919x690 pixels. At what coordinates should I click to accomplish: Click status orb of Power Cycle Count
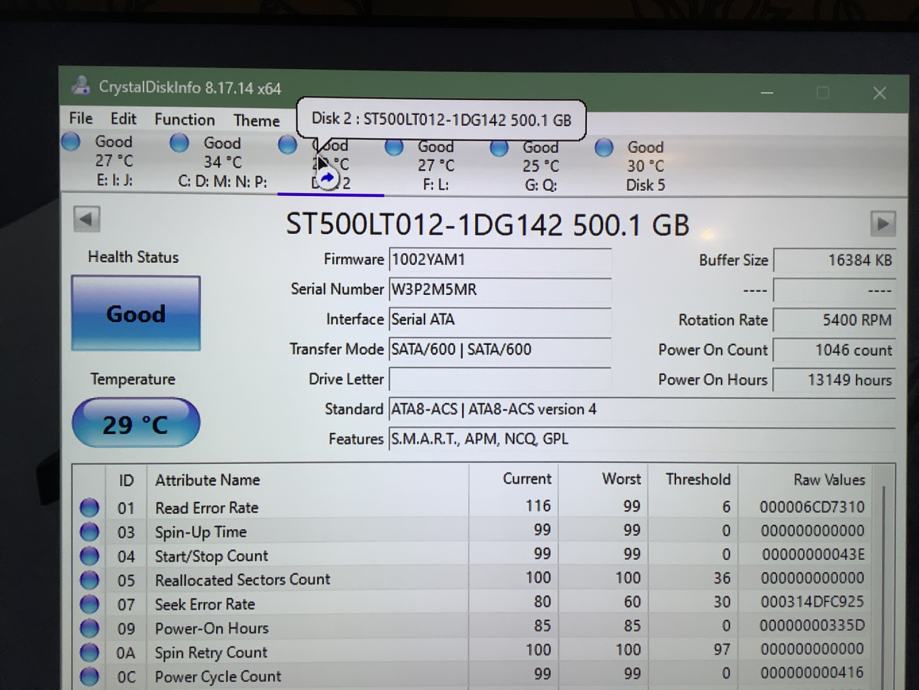click(90, 676)
